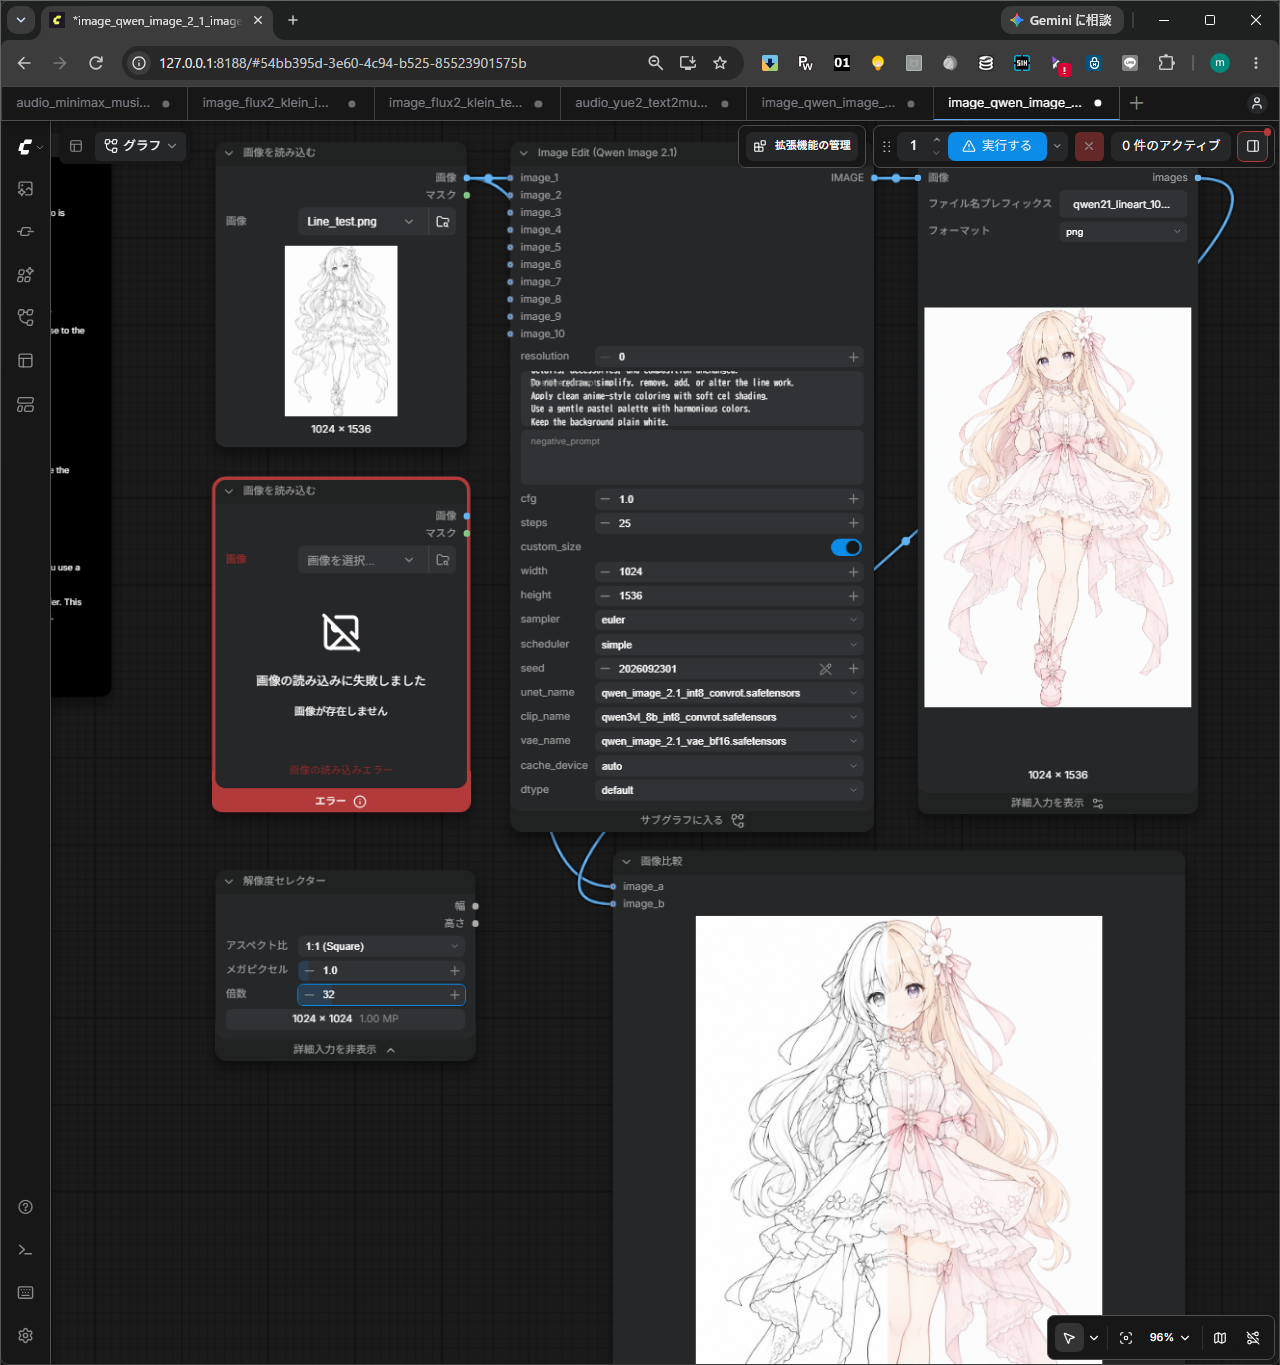Collapse the 解像度セレクター node
1280x1365 pixels.
[229, 881]
